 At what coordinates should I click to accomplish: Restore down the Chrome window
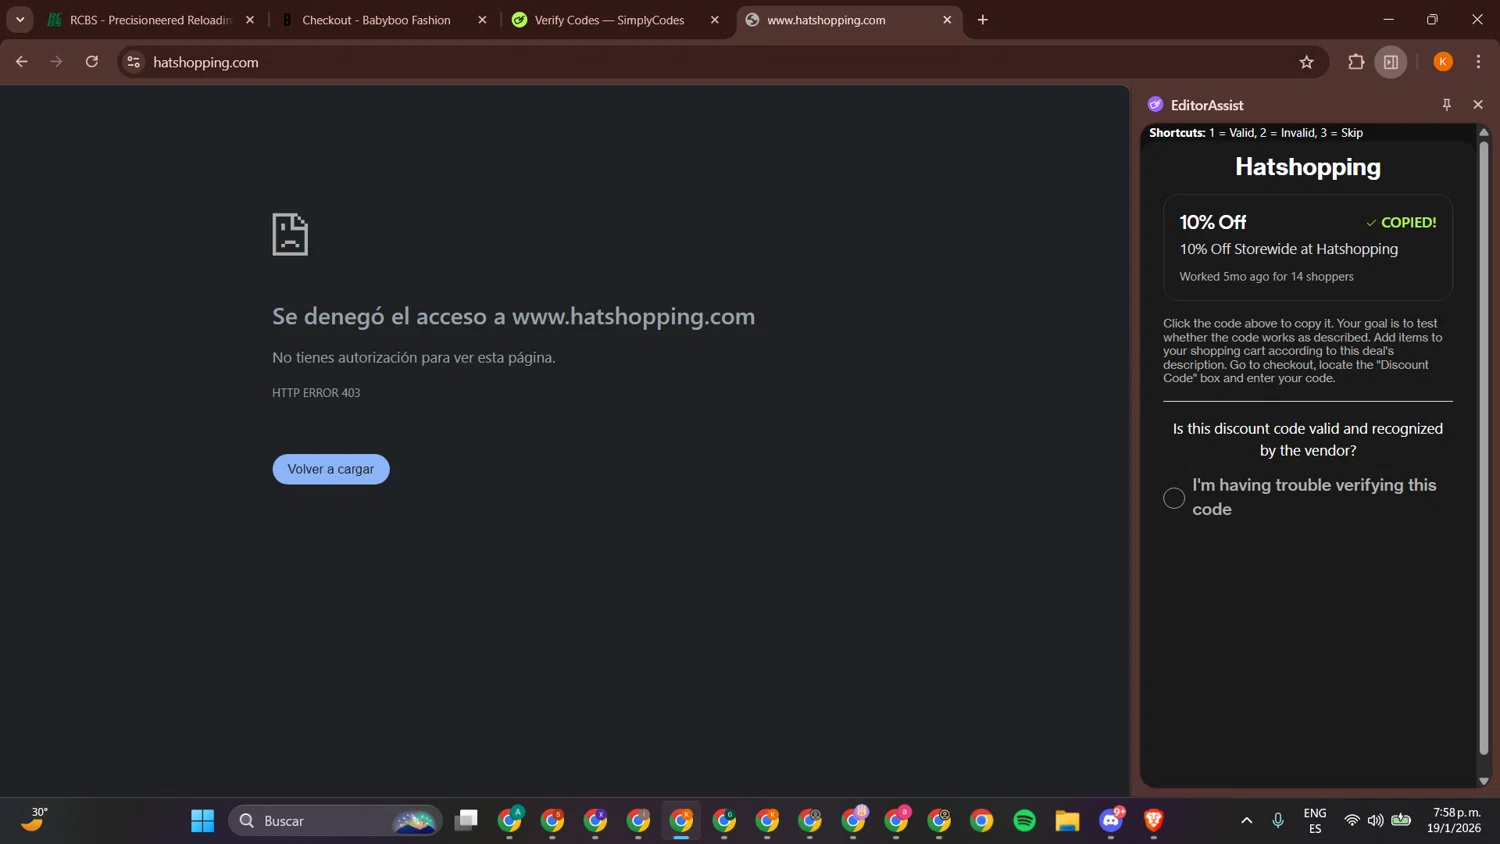coord(1432,20)
